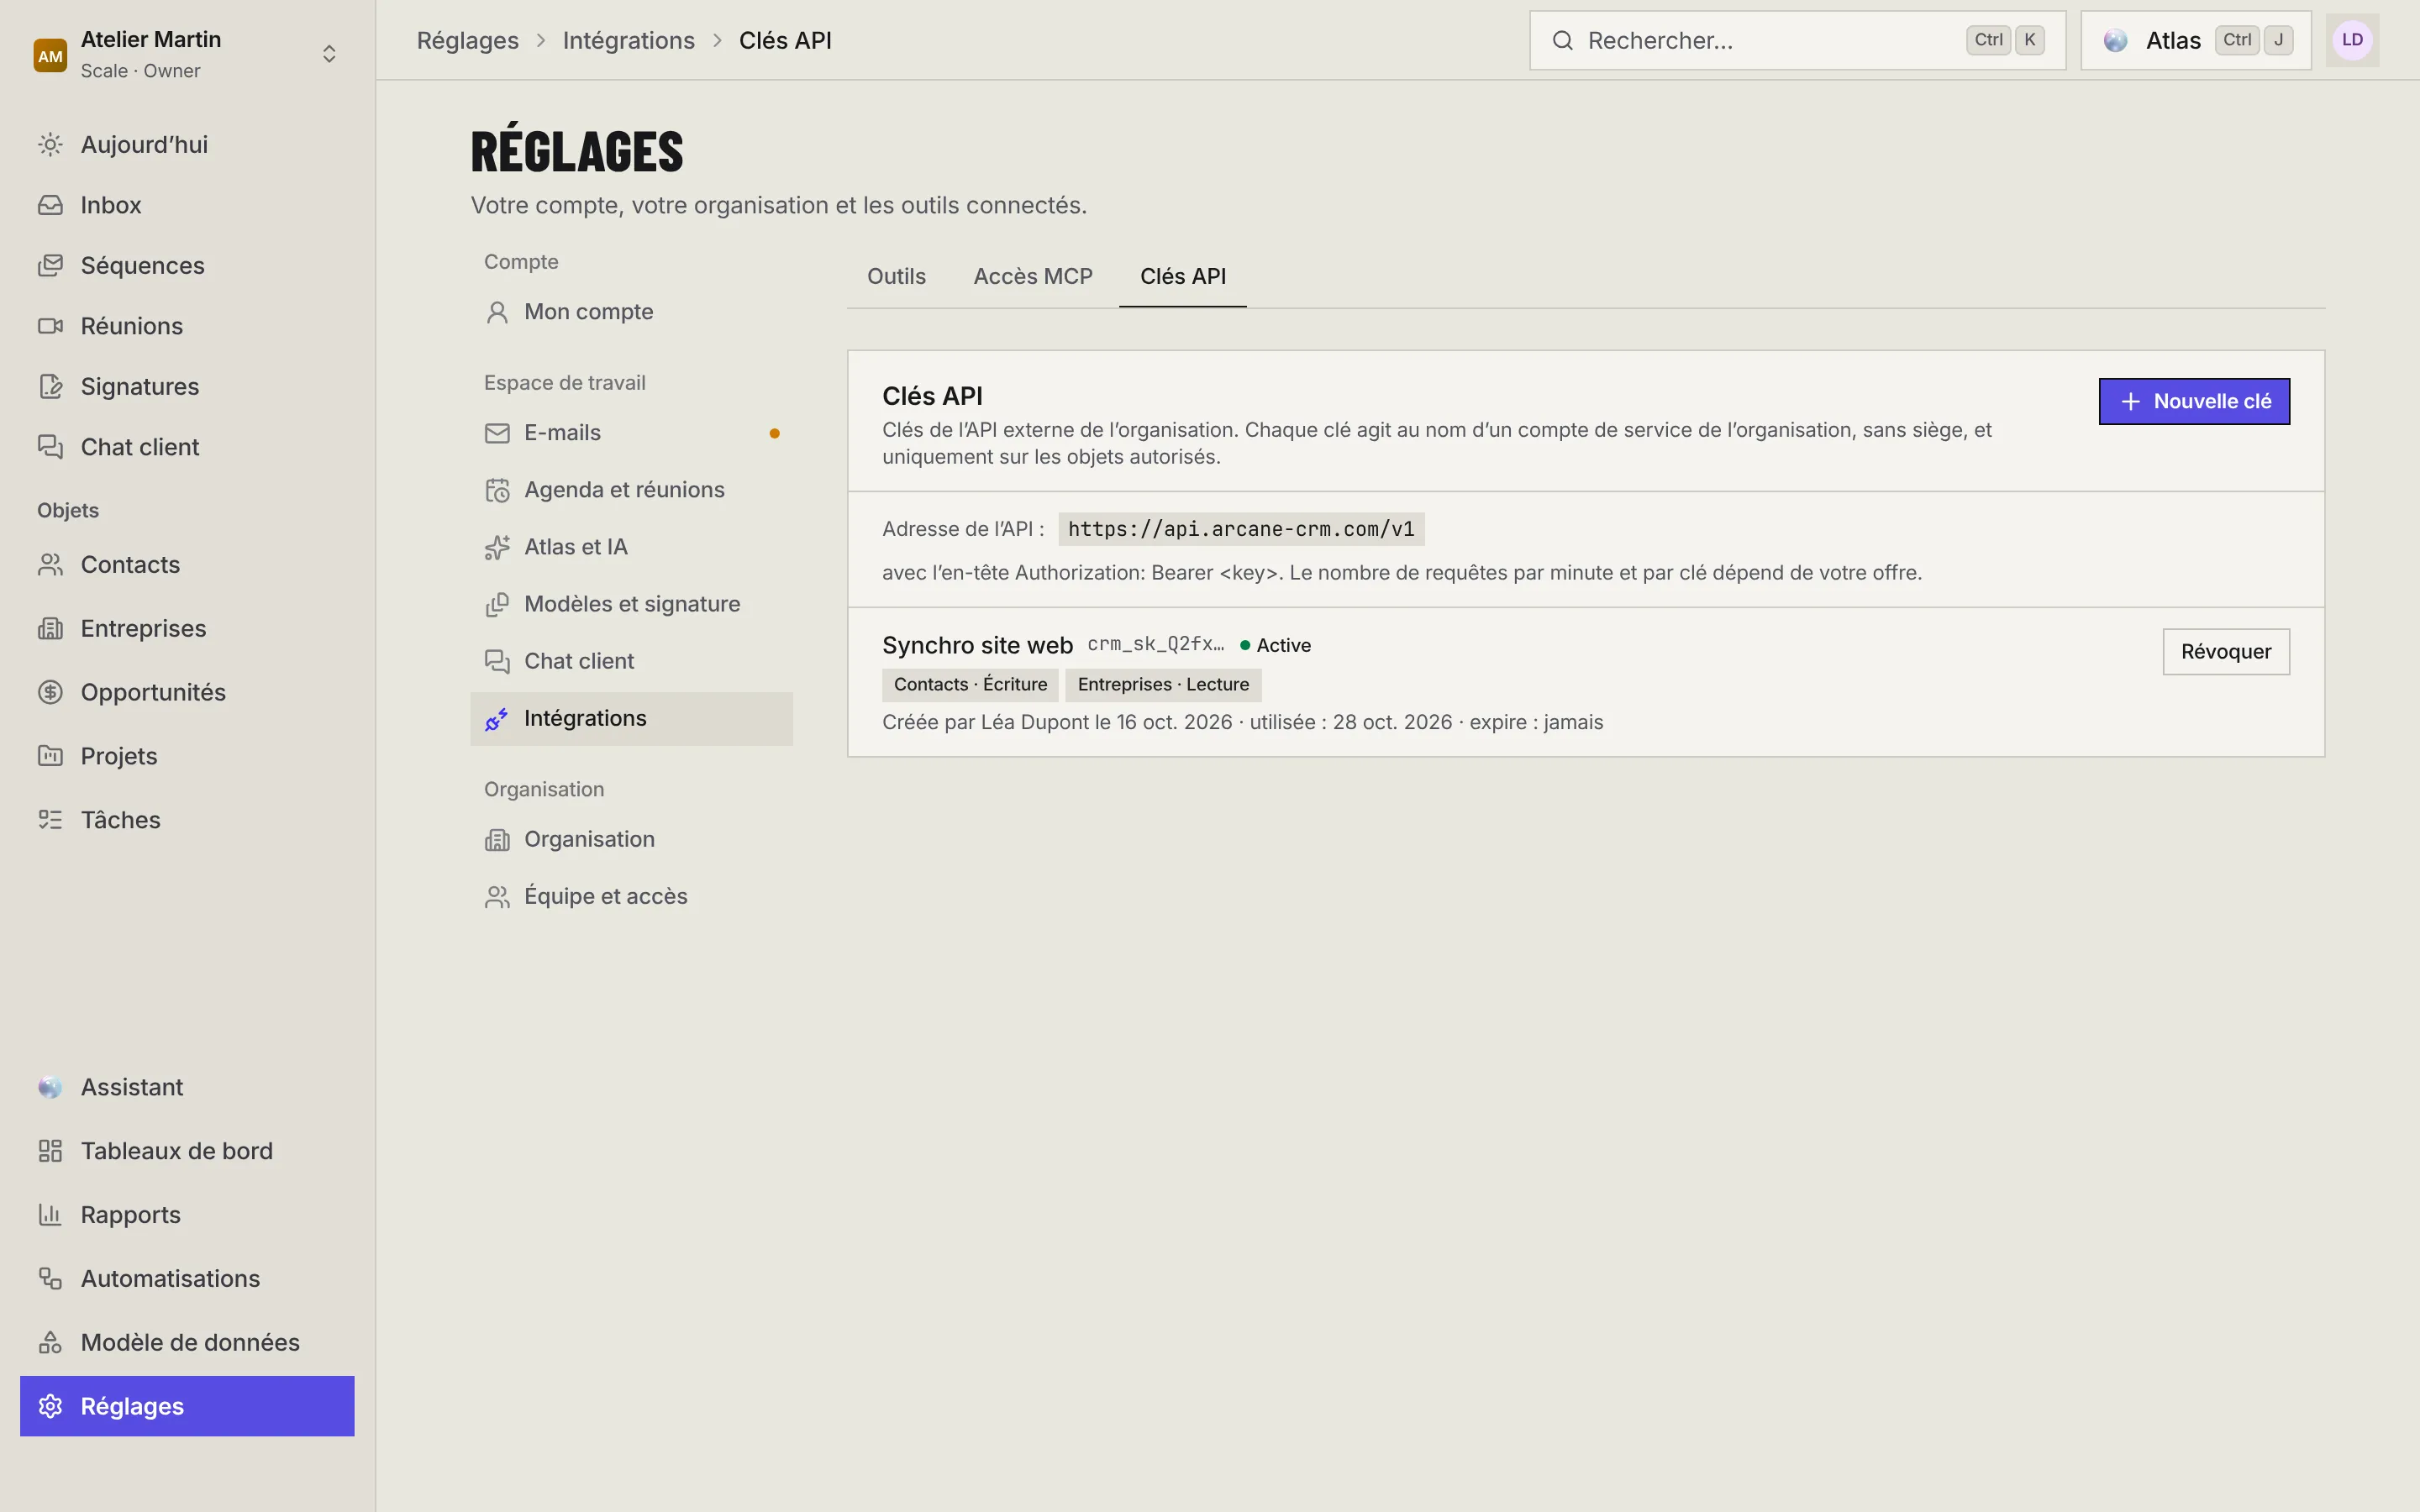The height and width of the screenshot is (1512, 2420).
Task: Click the Contacts · Écriture scope tag
Action: point(970,685)
